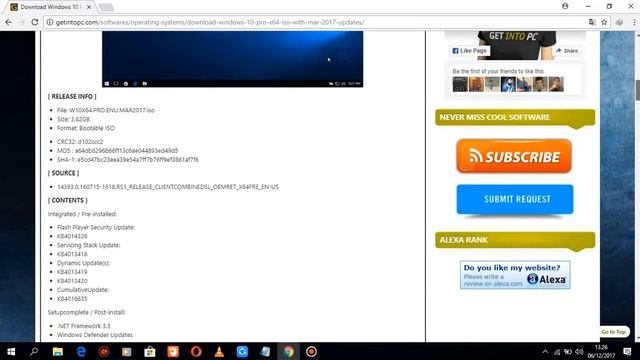Image resolution: width=640 pixels, height=360 pixels.
Task: Click the Facebook Share button
Action: pyautogui.click(x=567, y=51)
